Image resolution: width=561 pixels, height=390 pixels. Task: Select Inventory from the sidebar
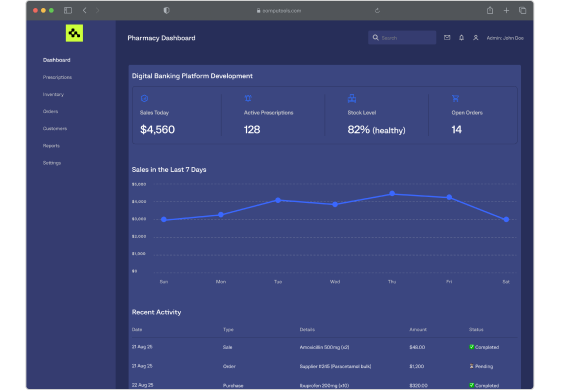tap(53, 94)
